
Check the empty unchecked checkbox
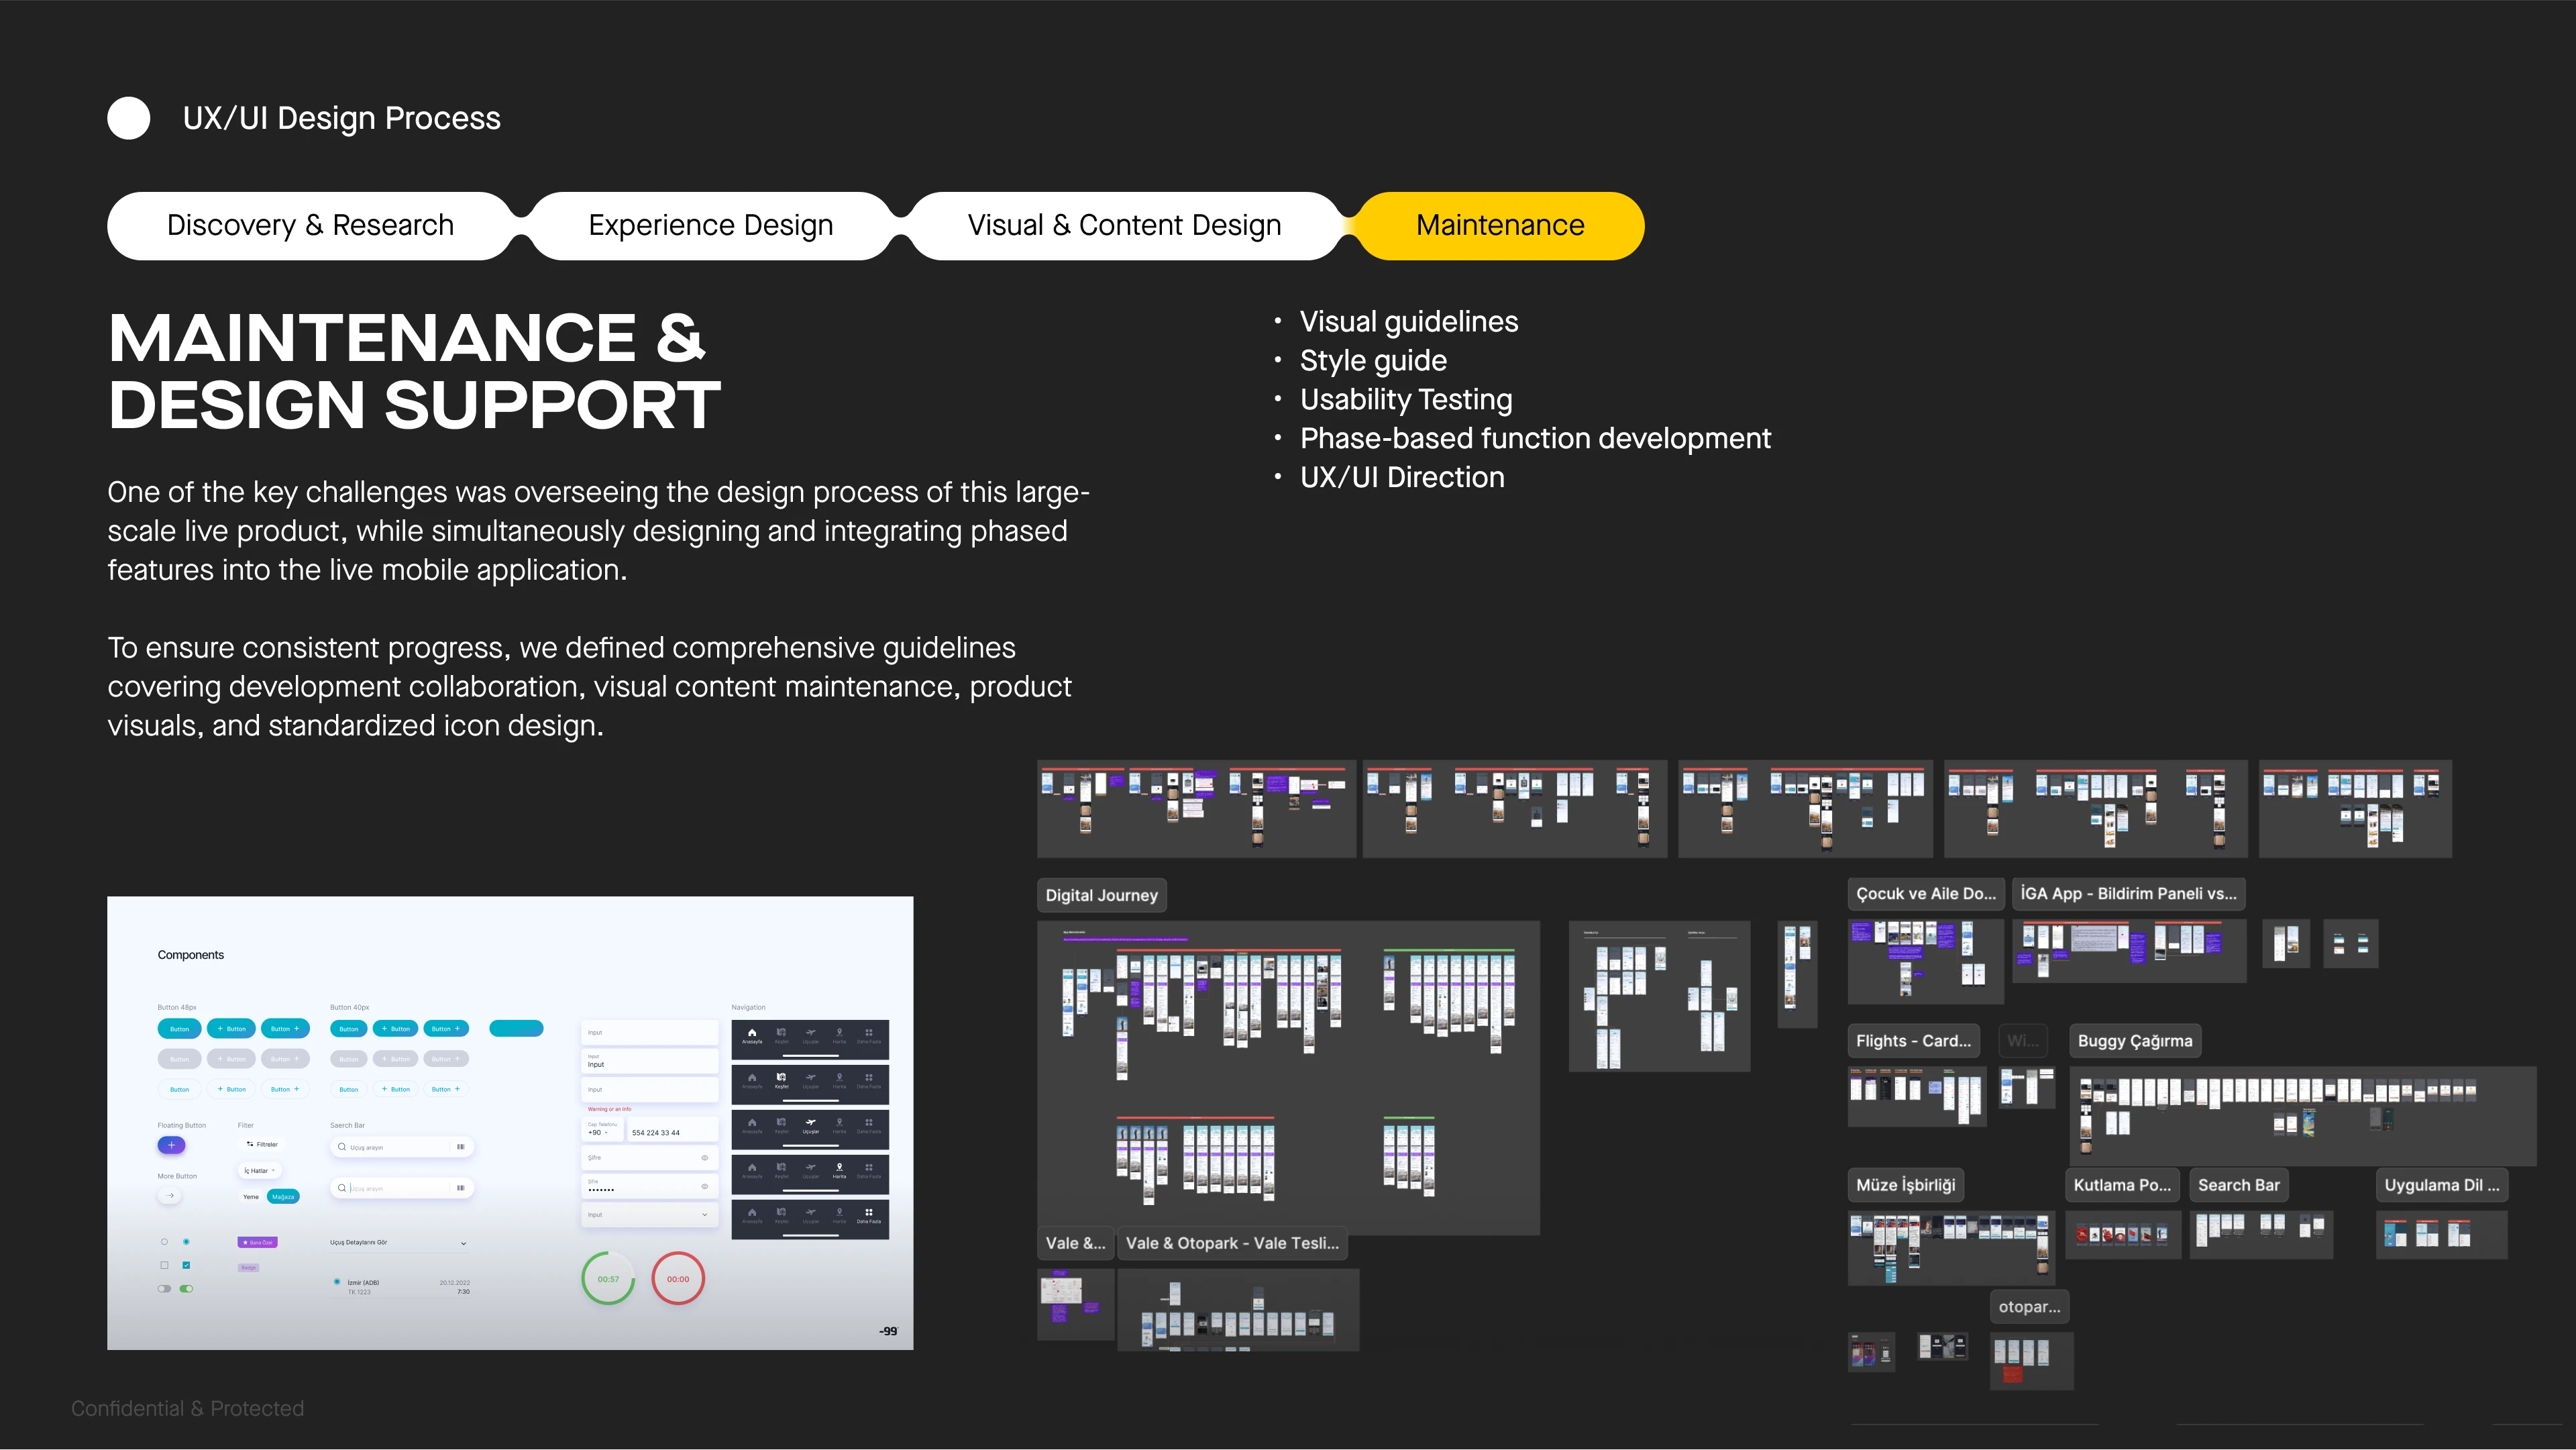tap(164, 1265)
